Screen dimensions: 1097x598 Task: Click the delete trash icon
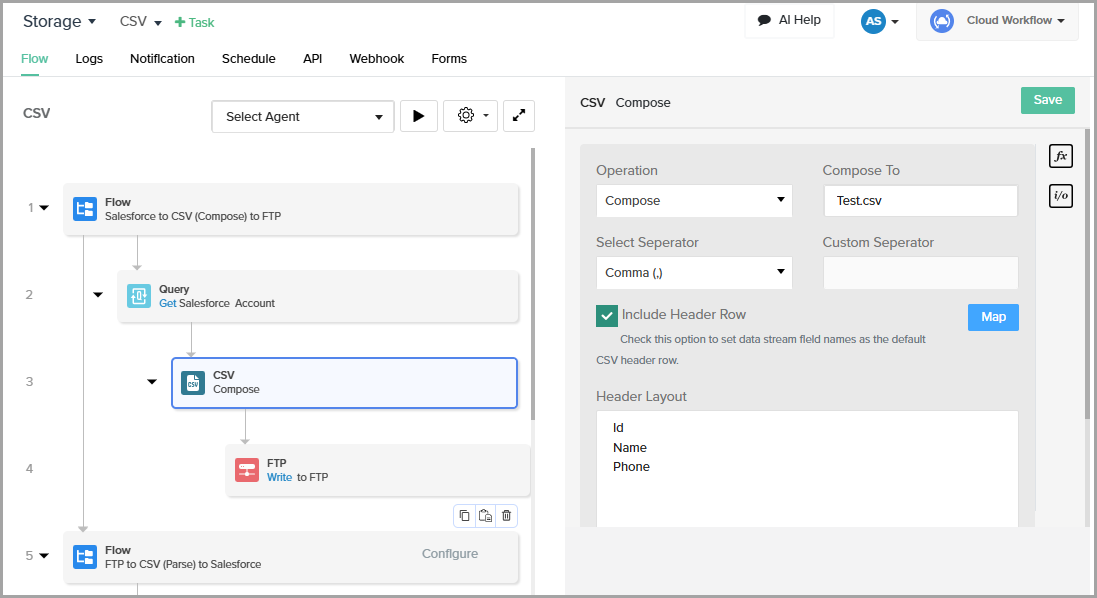point(507,516)
